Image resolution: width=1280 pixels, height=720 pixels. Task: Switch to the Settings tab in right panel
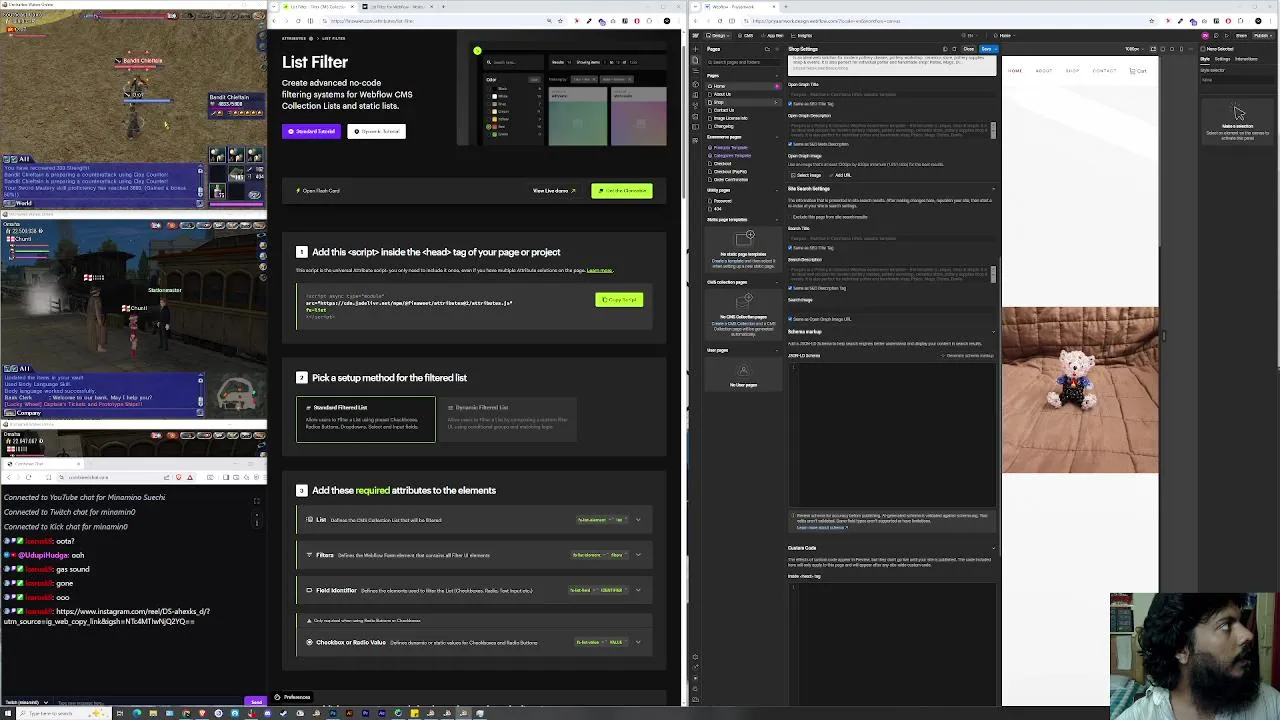(1222, 59)
